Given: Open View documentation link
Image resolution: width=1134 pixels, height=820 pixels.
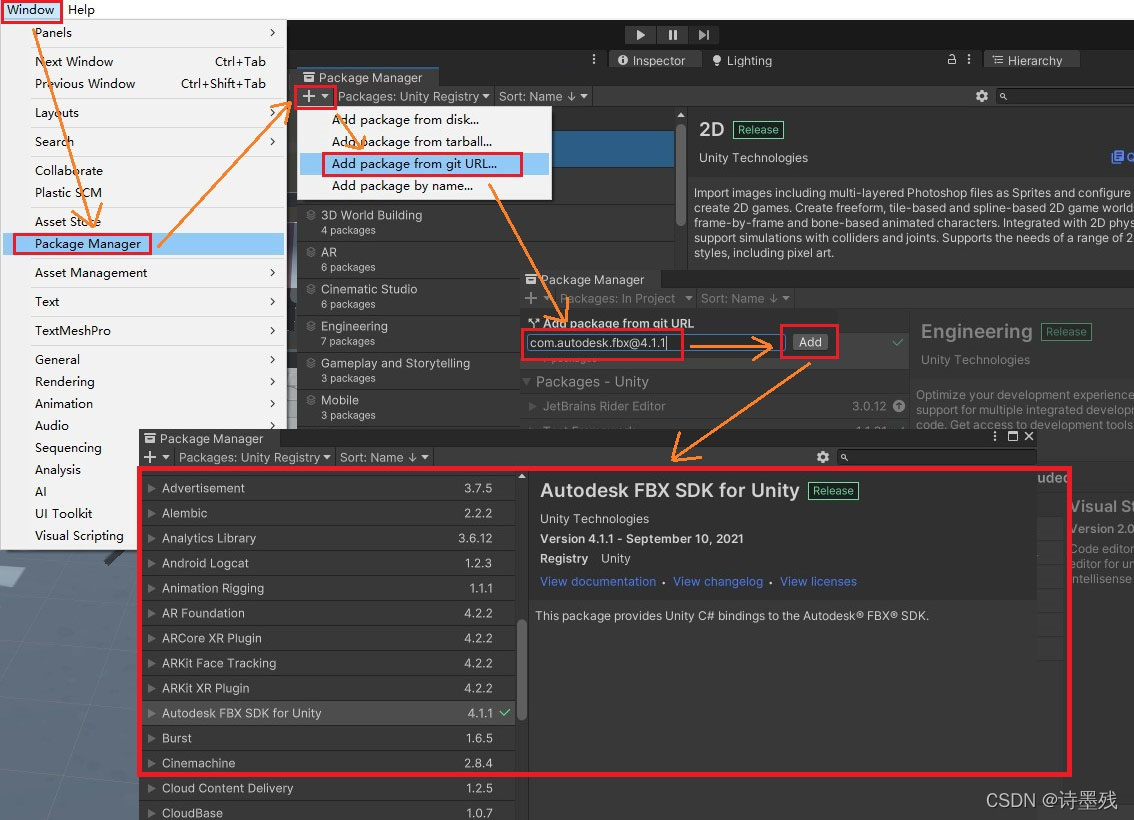Looking at the screenshot, I should click(x=597, y=581).
